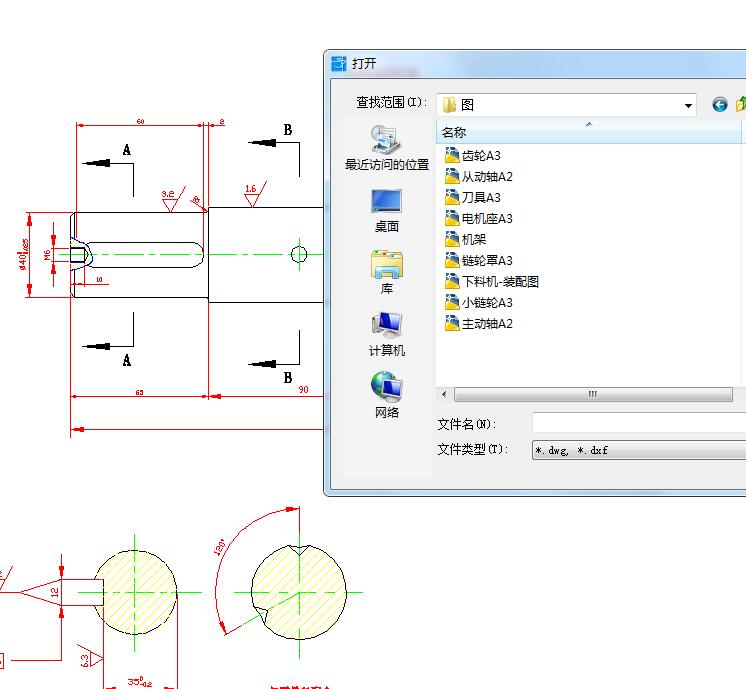This screenshot has height=689, width=746.
Task: Click the 小链轮A3 file name text
Action: coord(487,302)
